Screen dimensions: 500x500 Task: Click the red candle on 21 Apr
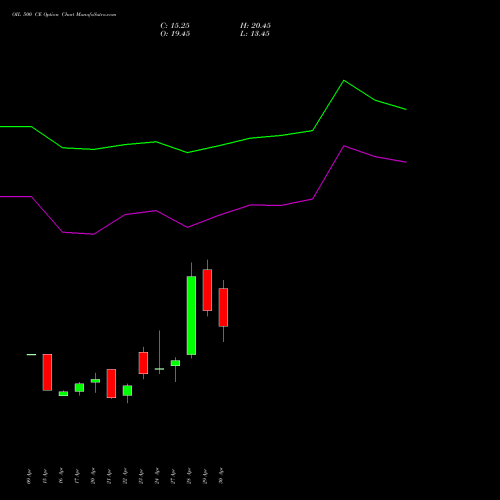(x=111, y=383)
